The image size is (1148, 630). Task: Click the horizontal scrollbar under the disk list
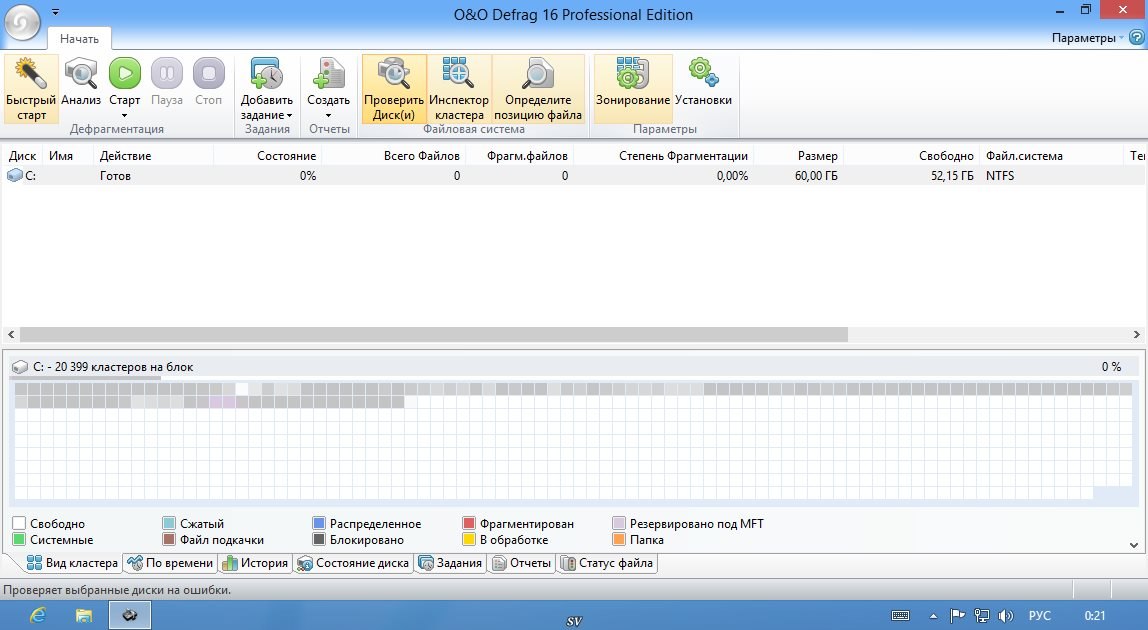coord(432,335)
